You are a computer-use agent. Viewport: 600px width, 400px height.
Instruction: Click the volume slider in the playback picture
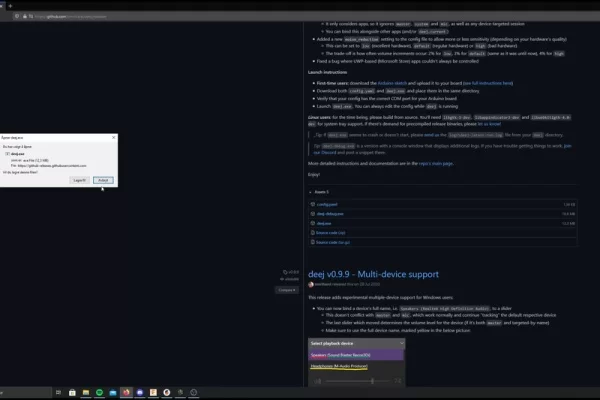357,381
